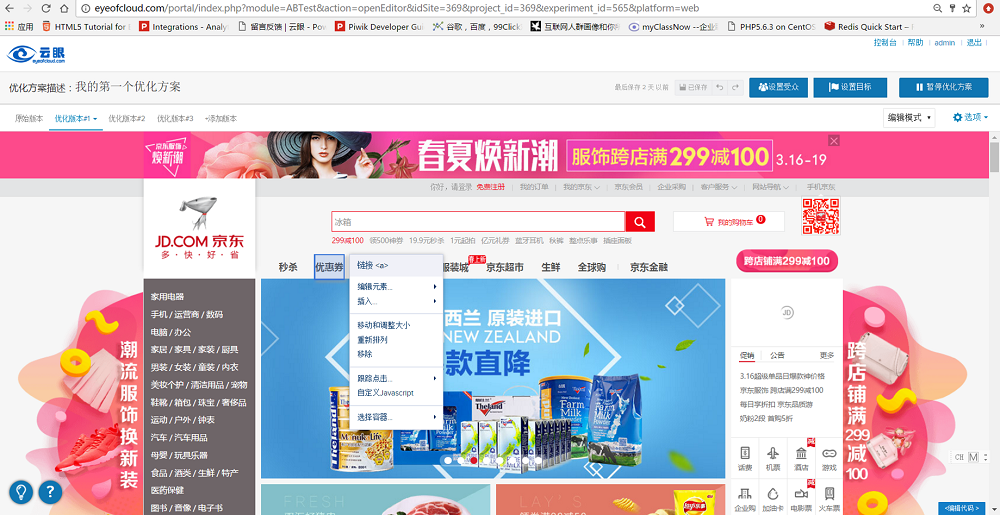Image resolution: width=1000 pixels, height=515 pixels.
Task: Open the 选项 gear options dropdown
Action: 970,118
